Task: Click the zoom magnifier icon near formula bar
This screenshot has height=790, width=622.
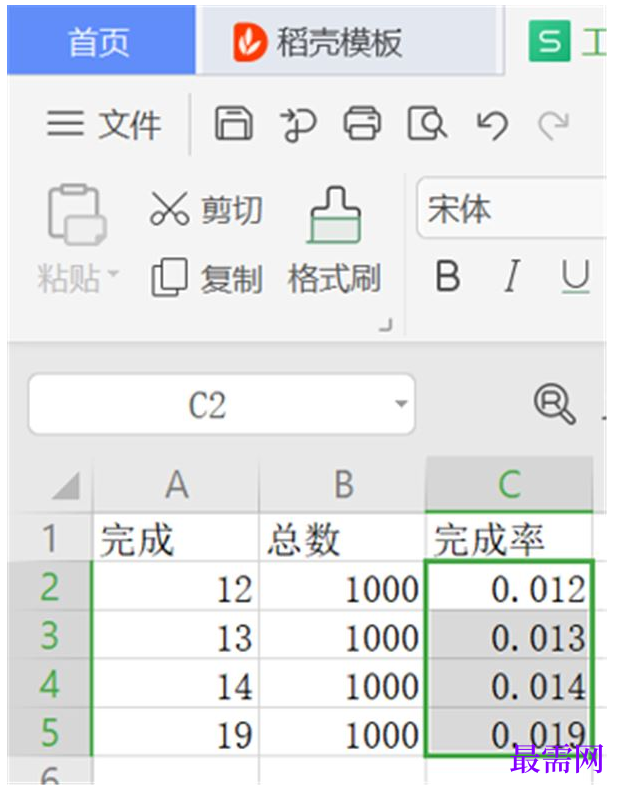Action: click(555, 404)
